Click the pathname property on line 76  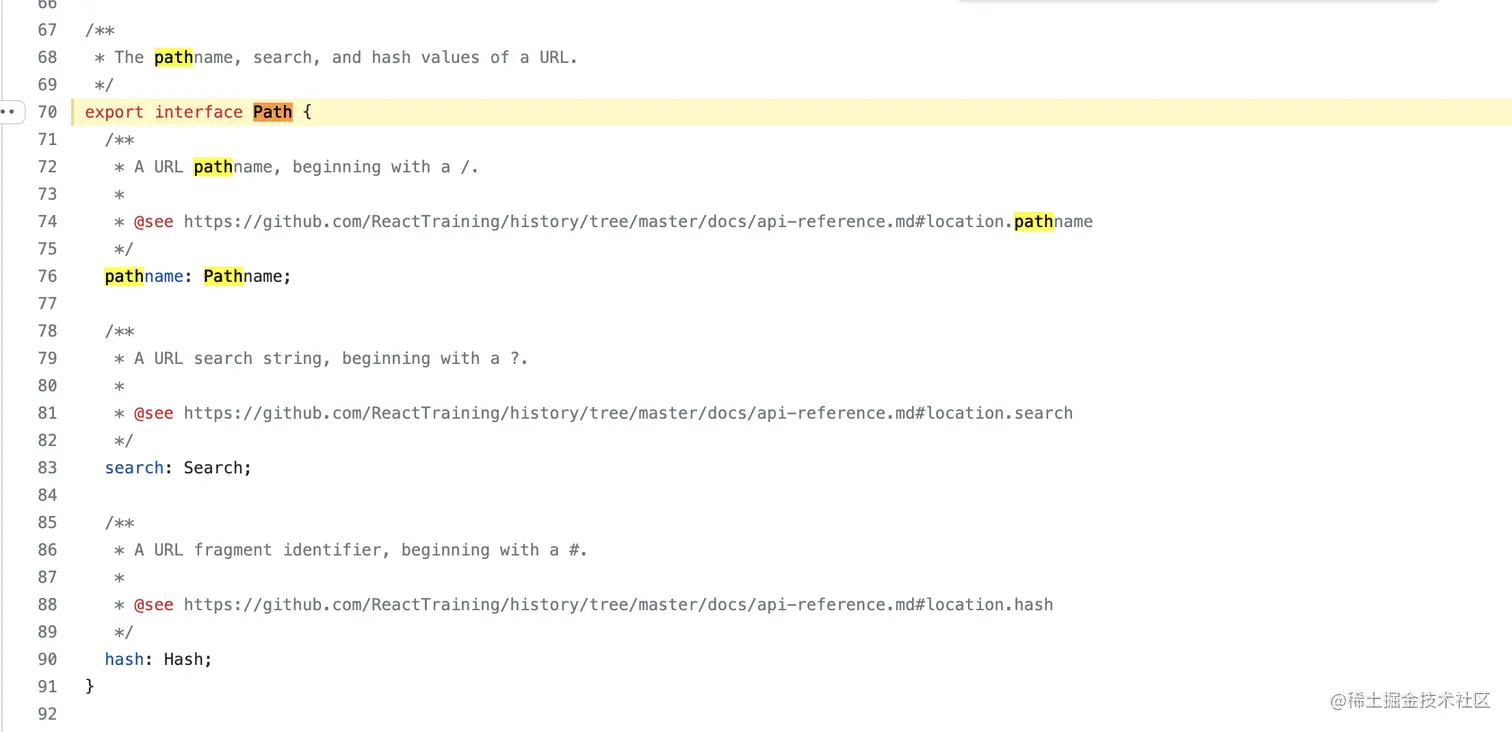[144, 276]
